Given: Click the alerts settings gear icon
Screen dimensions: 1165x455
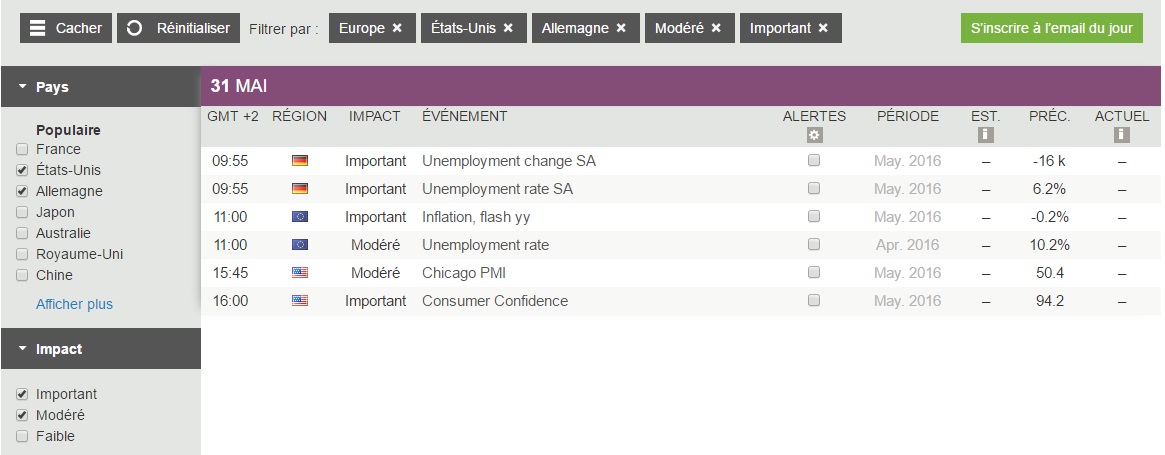Looking at the screenshot, I should coord(814,135).
